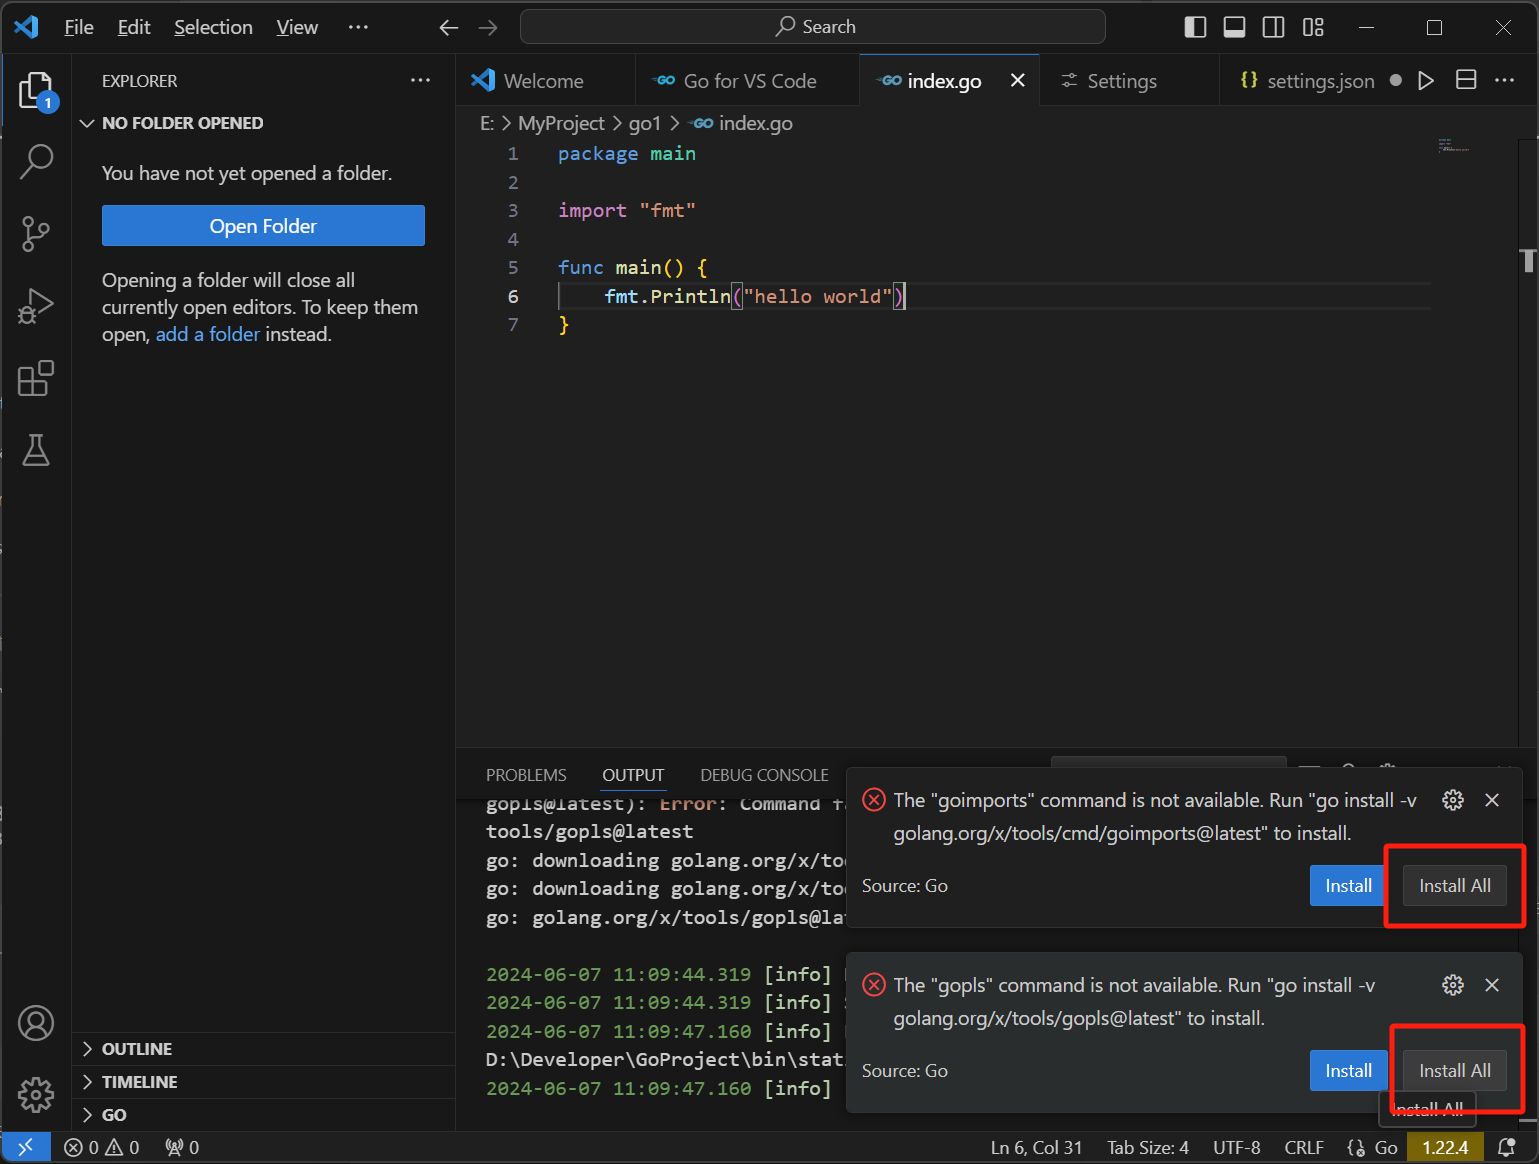Image resolution: width=1539 pixels, height=1164 pixels.
Task: Click the Open Folder button
Action: tap(263, 226)
